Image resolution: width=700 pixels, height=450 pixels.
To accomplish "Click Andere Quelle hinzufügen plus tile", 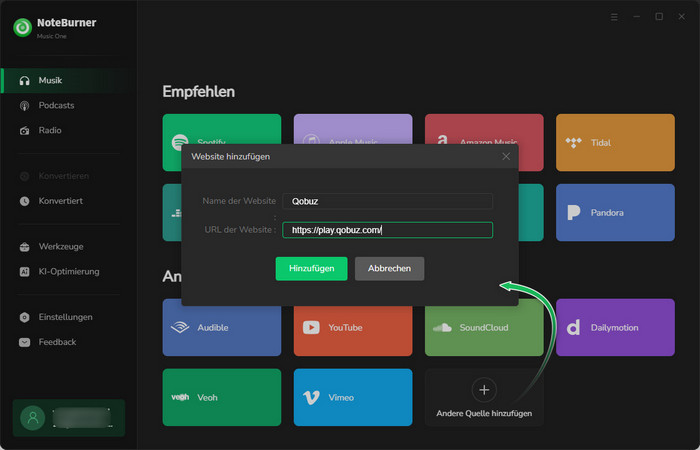I will 484,397.
